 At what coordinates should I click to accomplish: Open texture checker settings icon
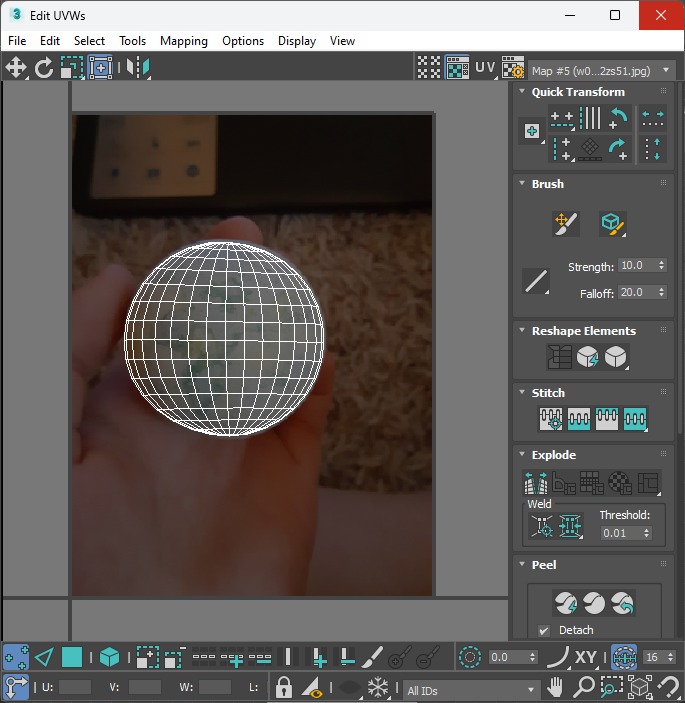pos(513,68)
